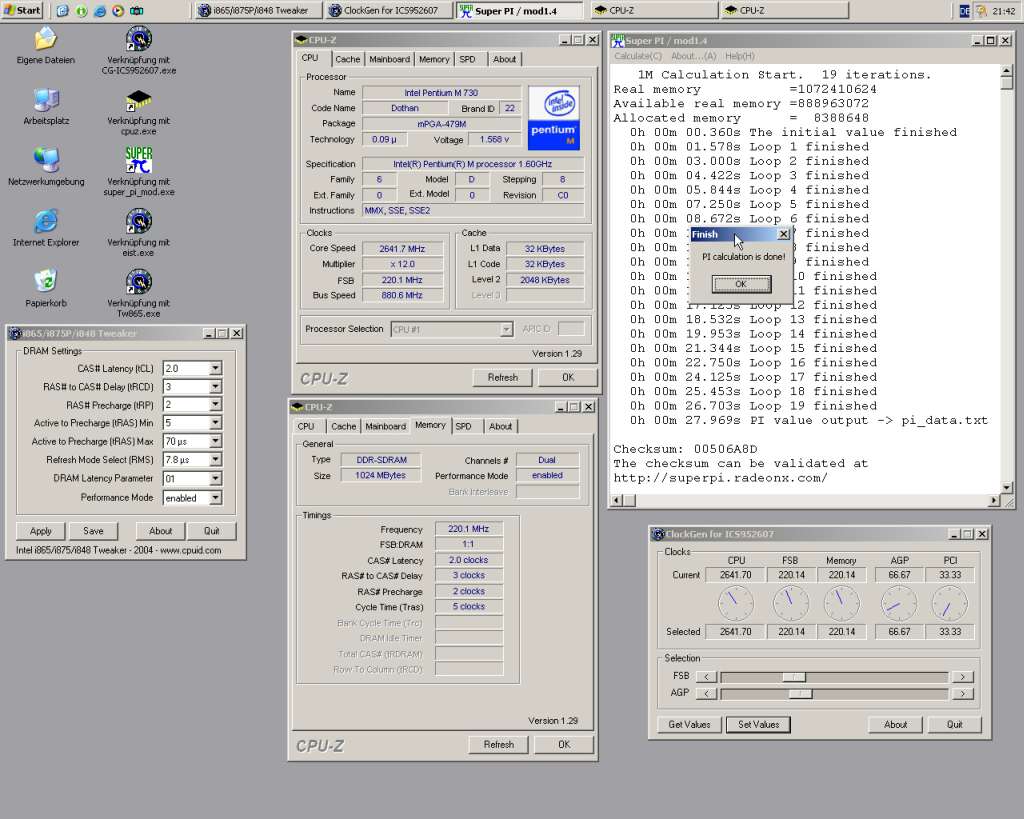The height and width of the screenshot is (819, 1024).
Task: Click Apply in the i865 Tweaker
Action: point(41,531)
